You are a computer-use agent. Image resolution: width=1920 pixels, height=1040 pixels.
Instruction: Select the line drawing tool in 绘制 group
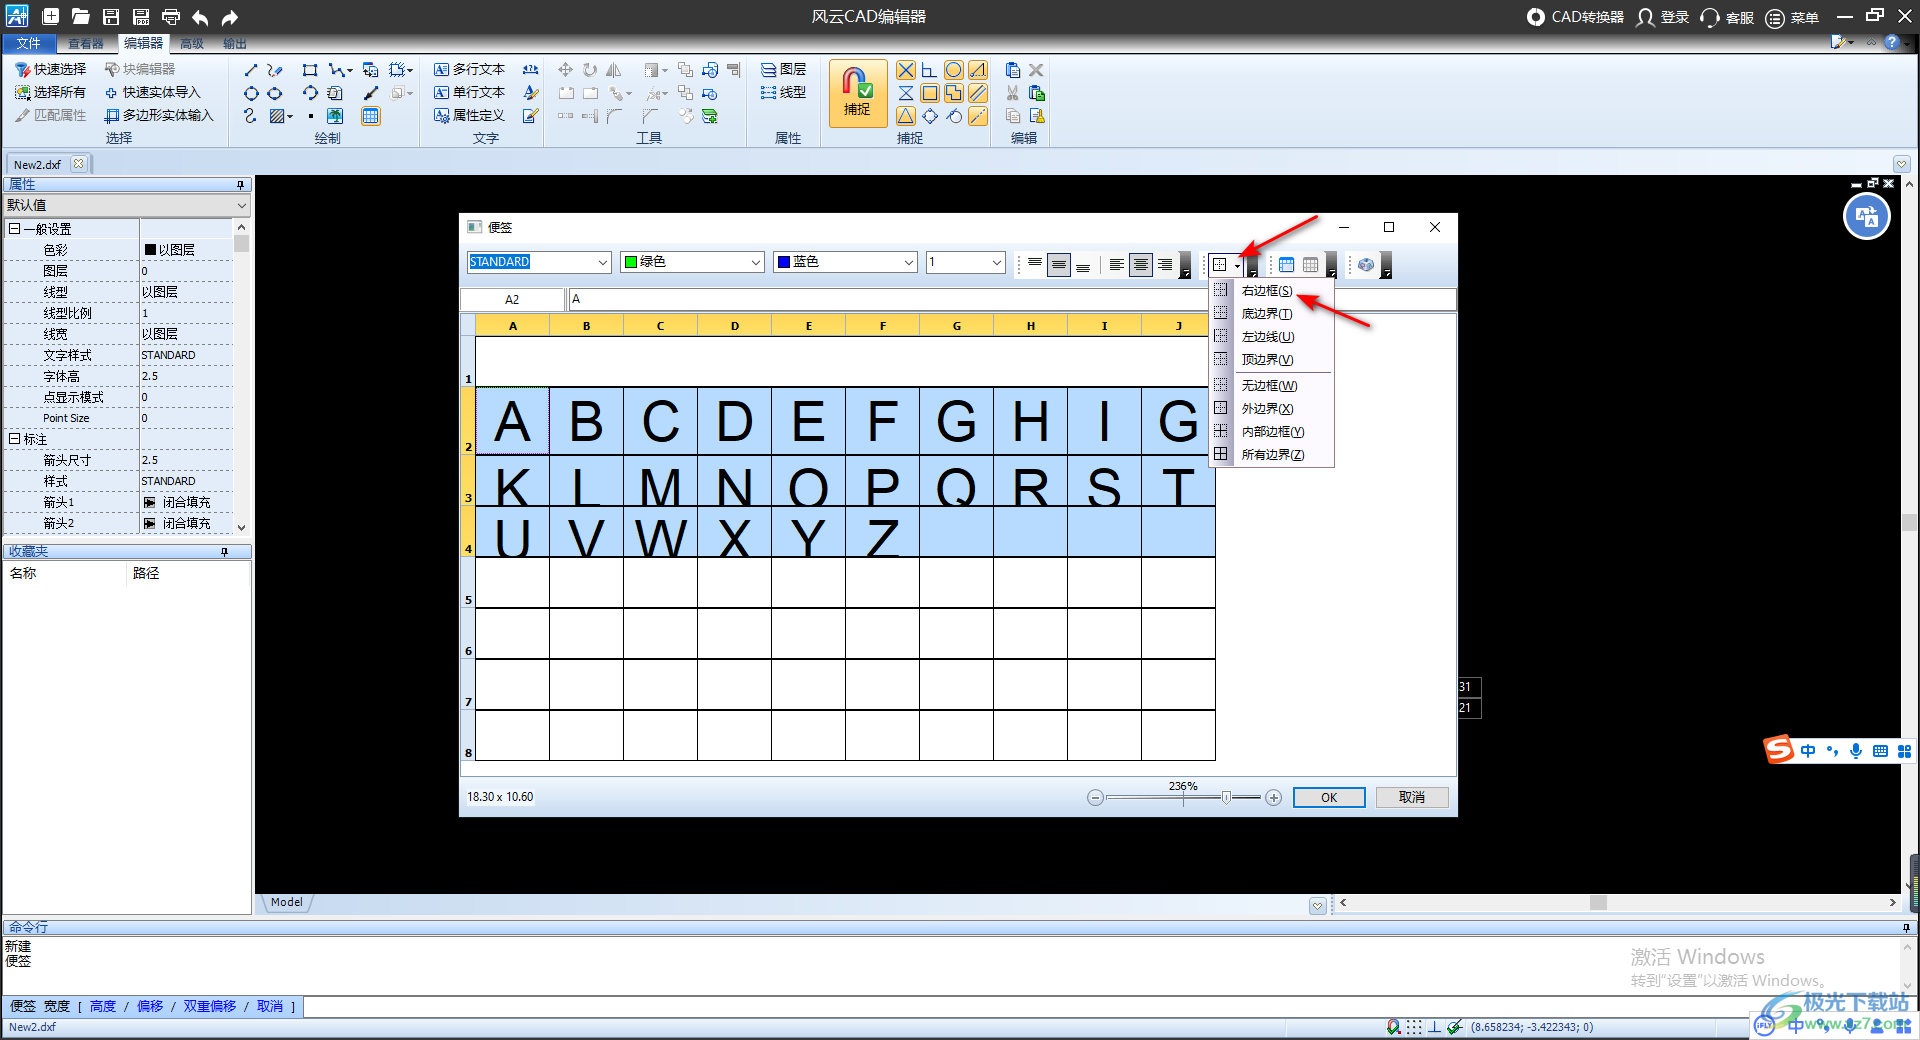click(251, 70)
